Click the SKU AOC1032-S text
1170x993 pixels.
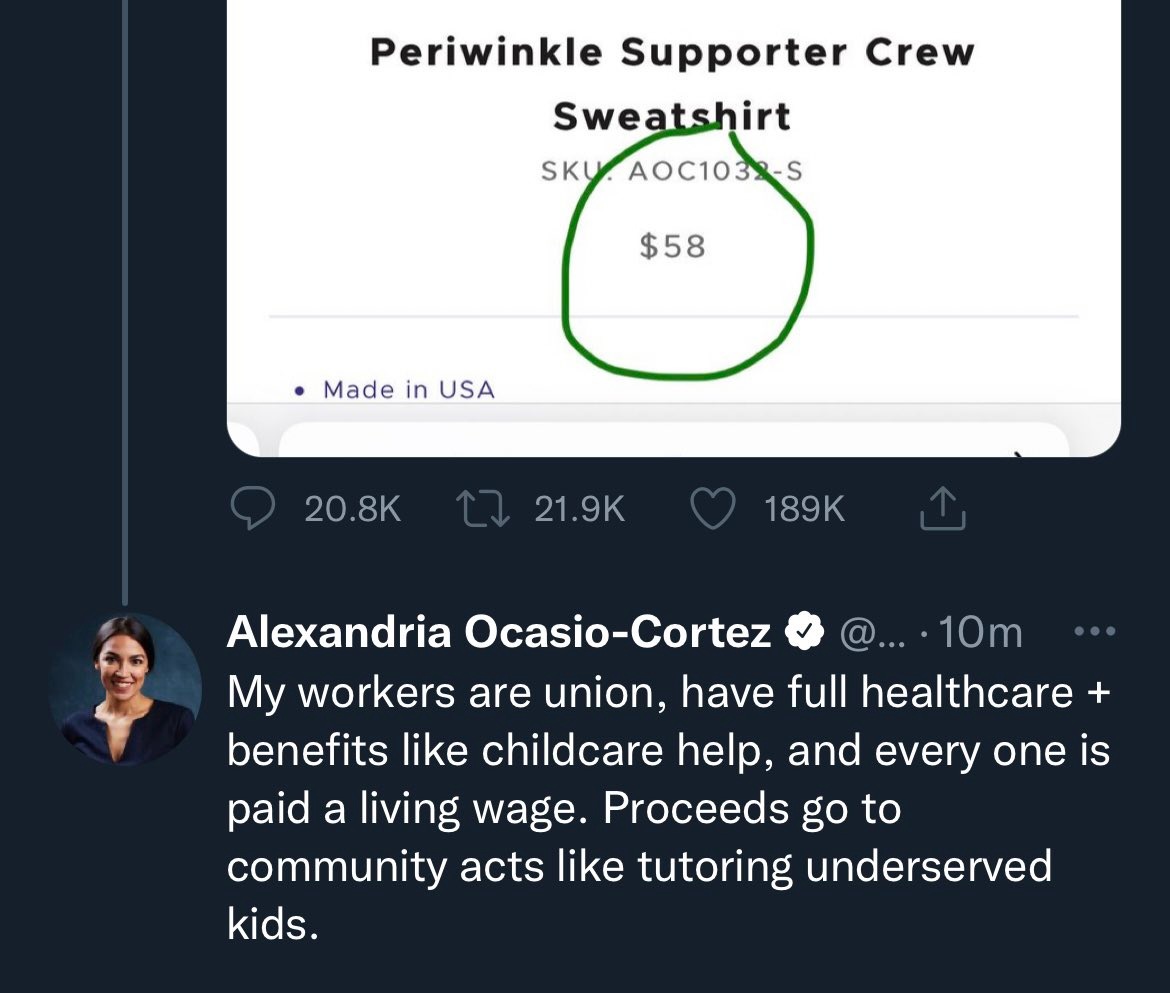(x=672, y=171)
